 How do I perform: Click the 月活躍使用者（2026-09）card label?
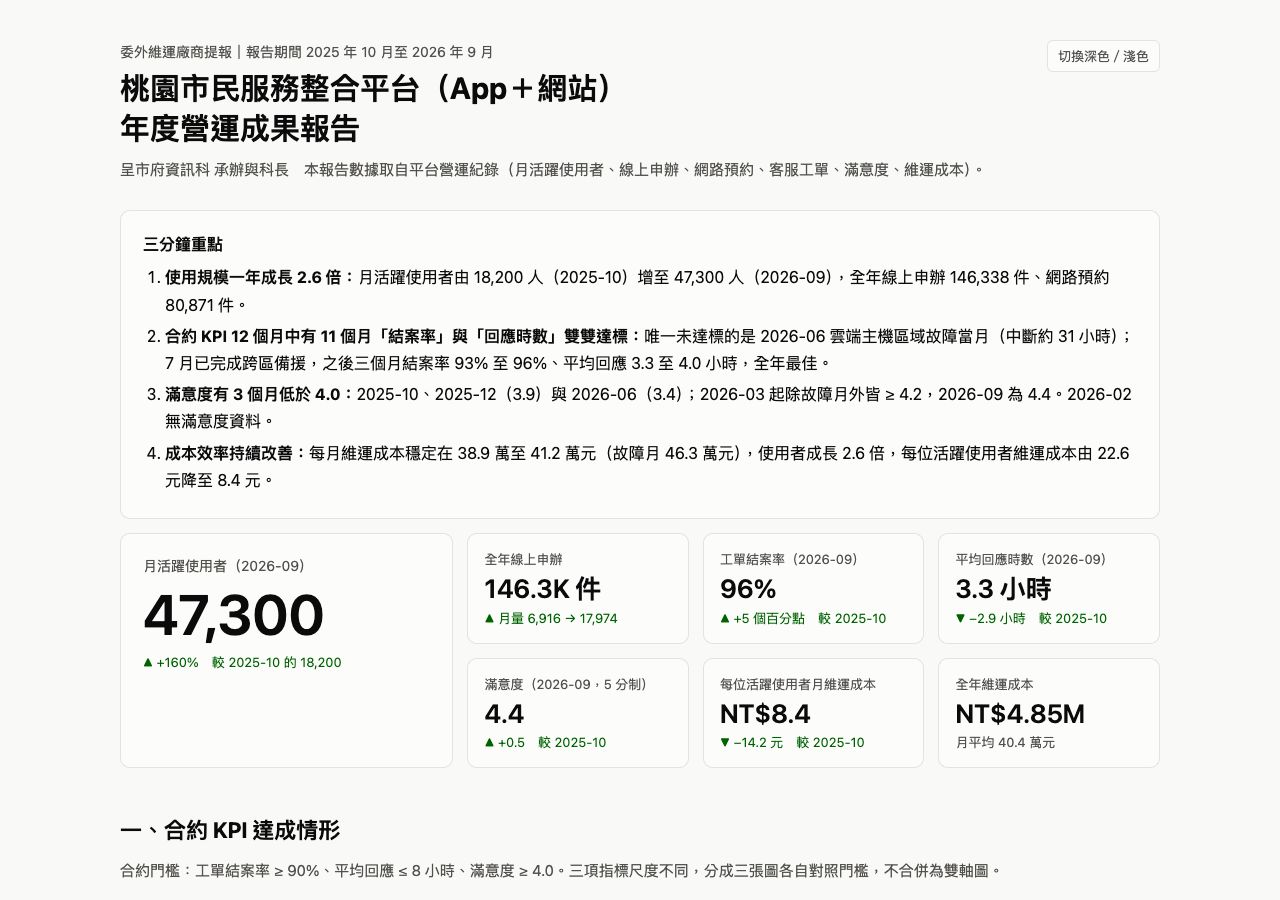(x=225, y=566)
